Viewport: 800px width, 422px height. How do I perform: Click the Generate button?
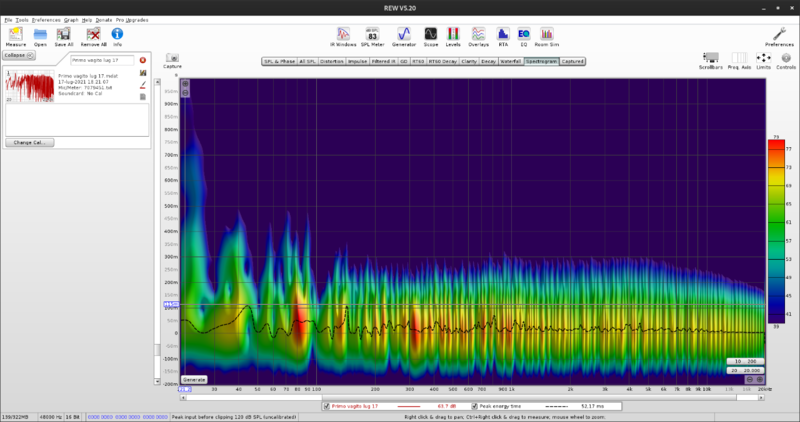[194, 379]
